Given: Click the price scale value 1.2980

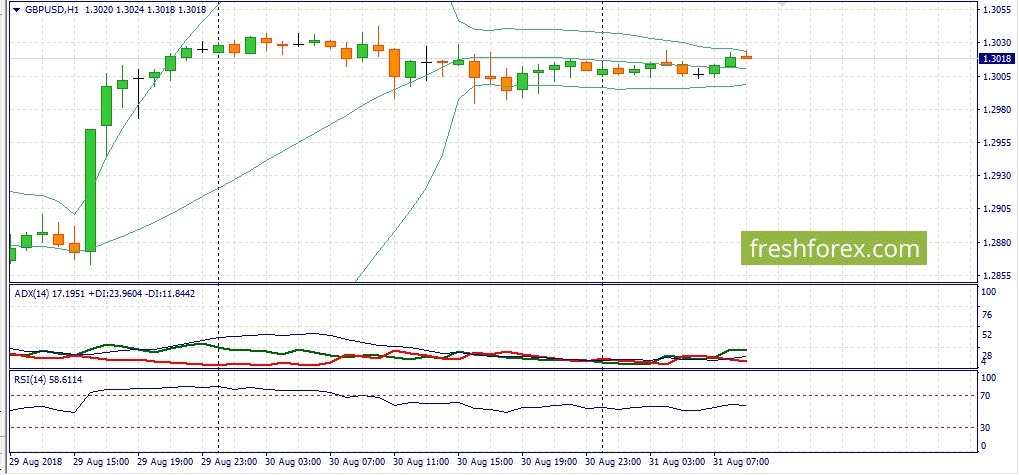Looking at the screenshot, I should [996, 109].
